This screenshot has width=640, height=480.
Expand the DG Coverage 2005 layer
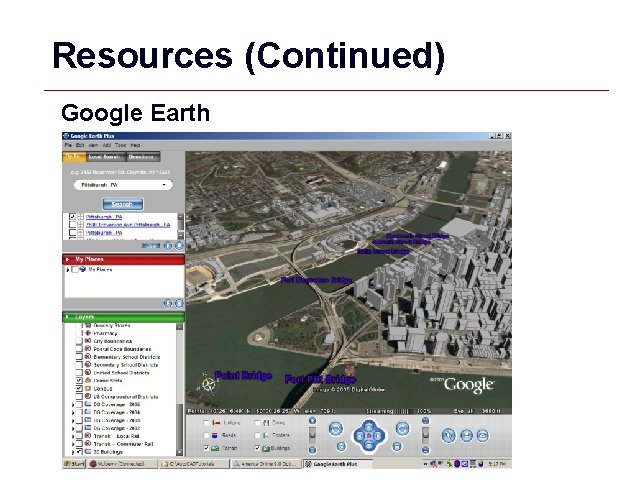point(73,405)
